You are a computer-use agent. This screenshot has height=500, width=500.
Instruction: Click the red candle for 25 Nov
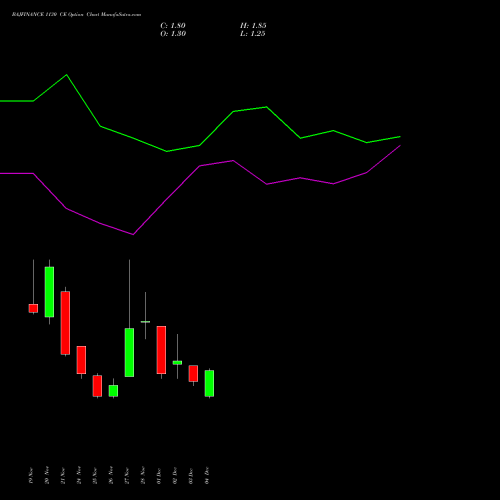[x=97, y=386]
